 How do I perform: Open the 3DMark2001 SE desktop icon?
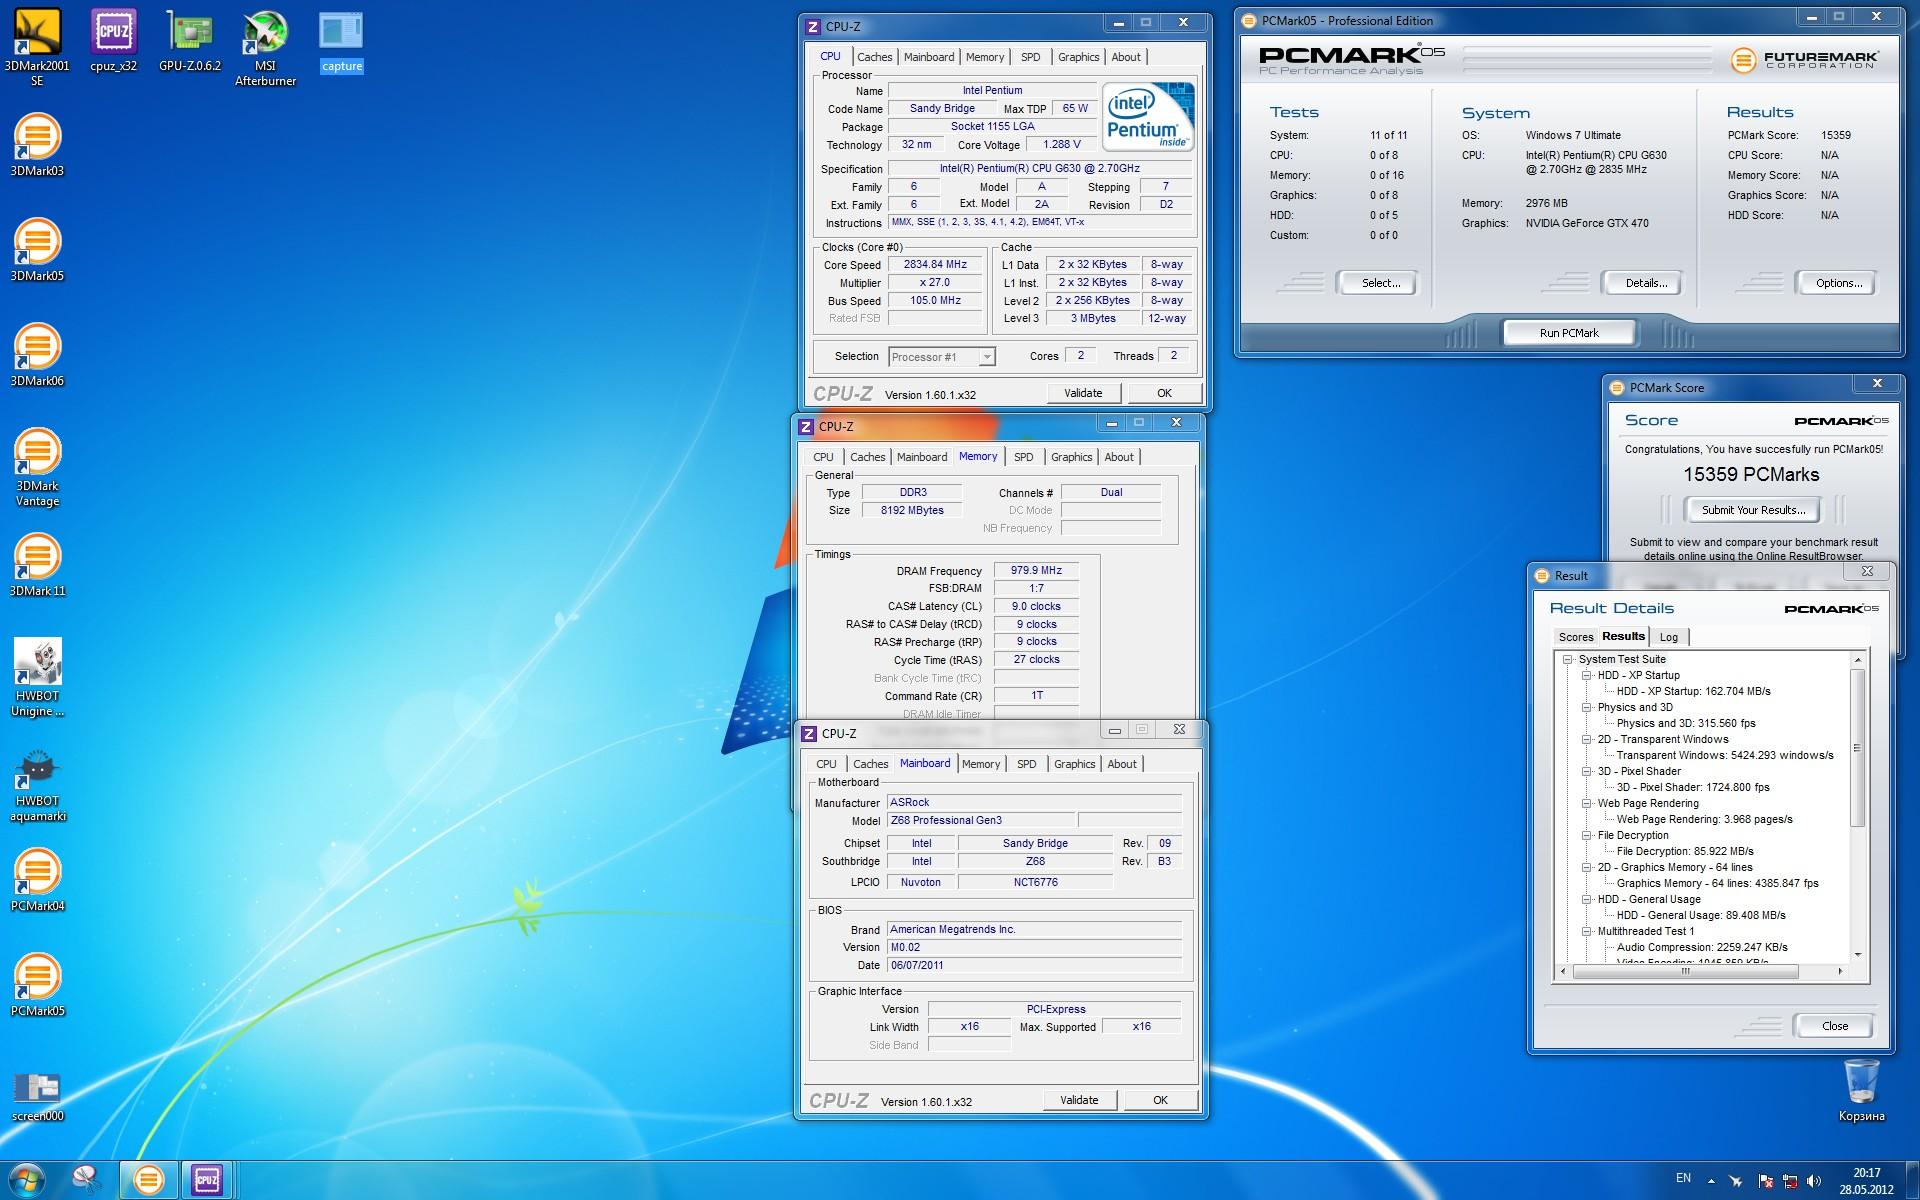click(37, 48)
